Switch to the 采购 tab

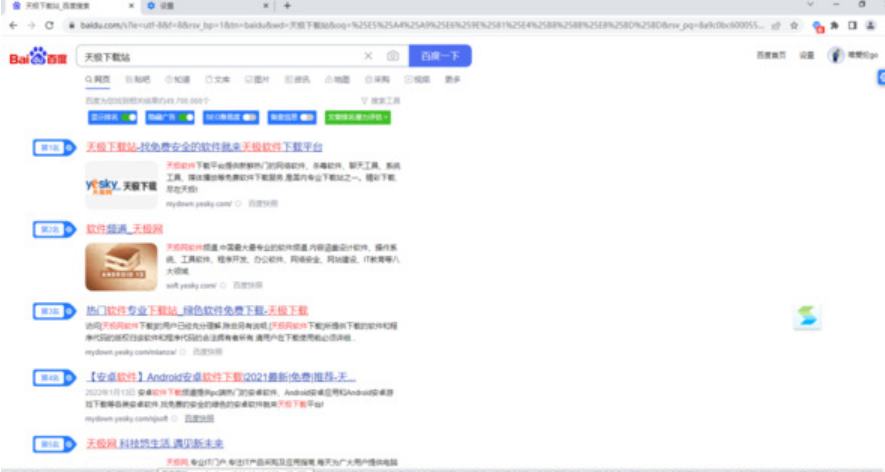(x=378, y=80)
